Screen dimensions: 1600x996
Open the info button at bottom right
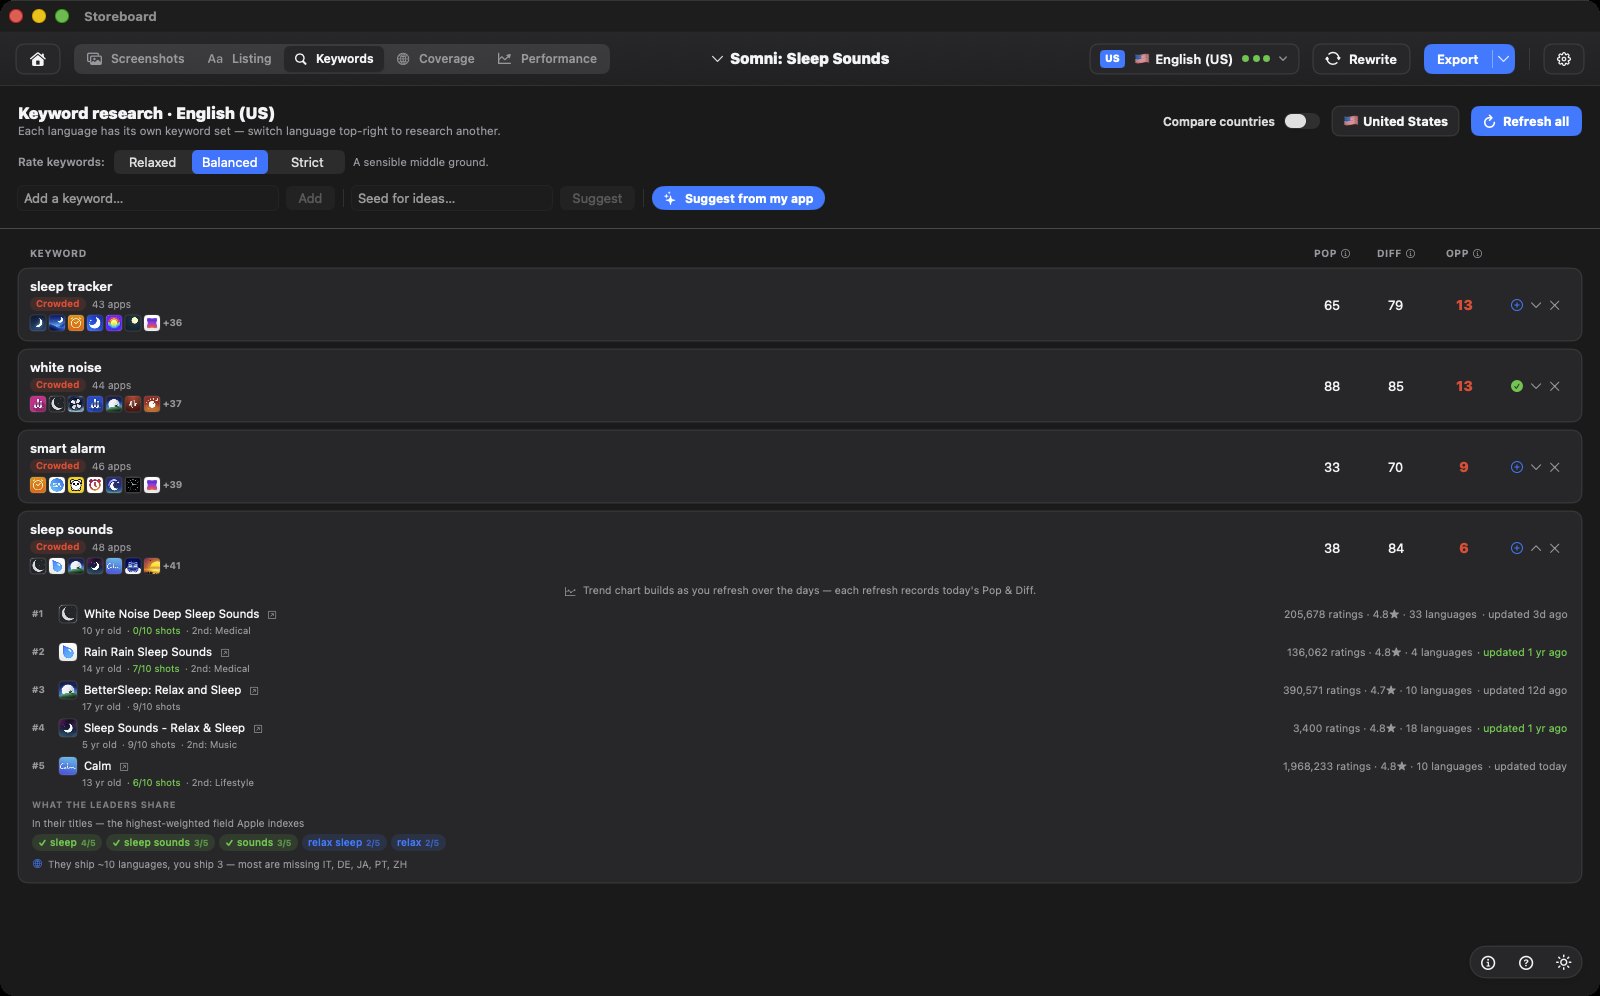pyautogui.click(x=1488, y=963)
